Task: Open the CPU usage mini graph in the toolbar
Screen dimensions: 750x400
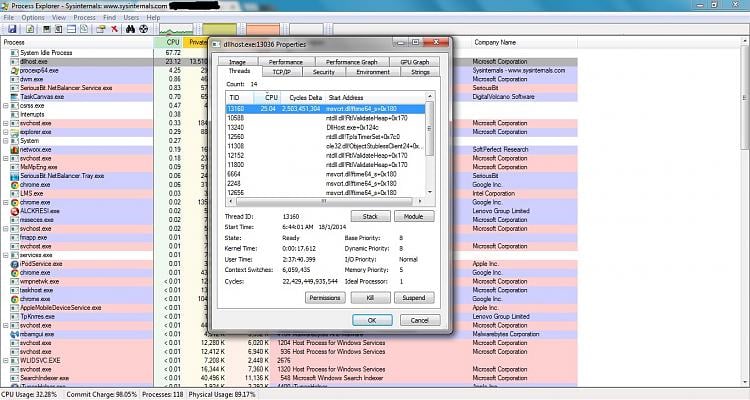Action: click(x=176, y=29)
